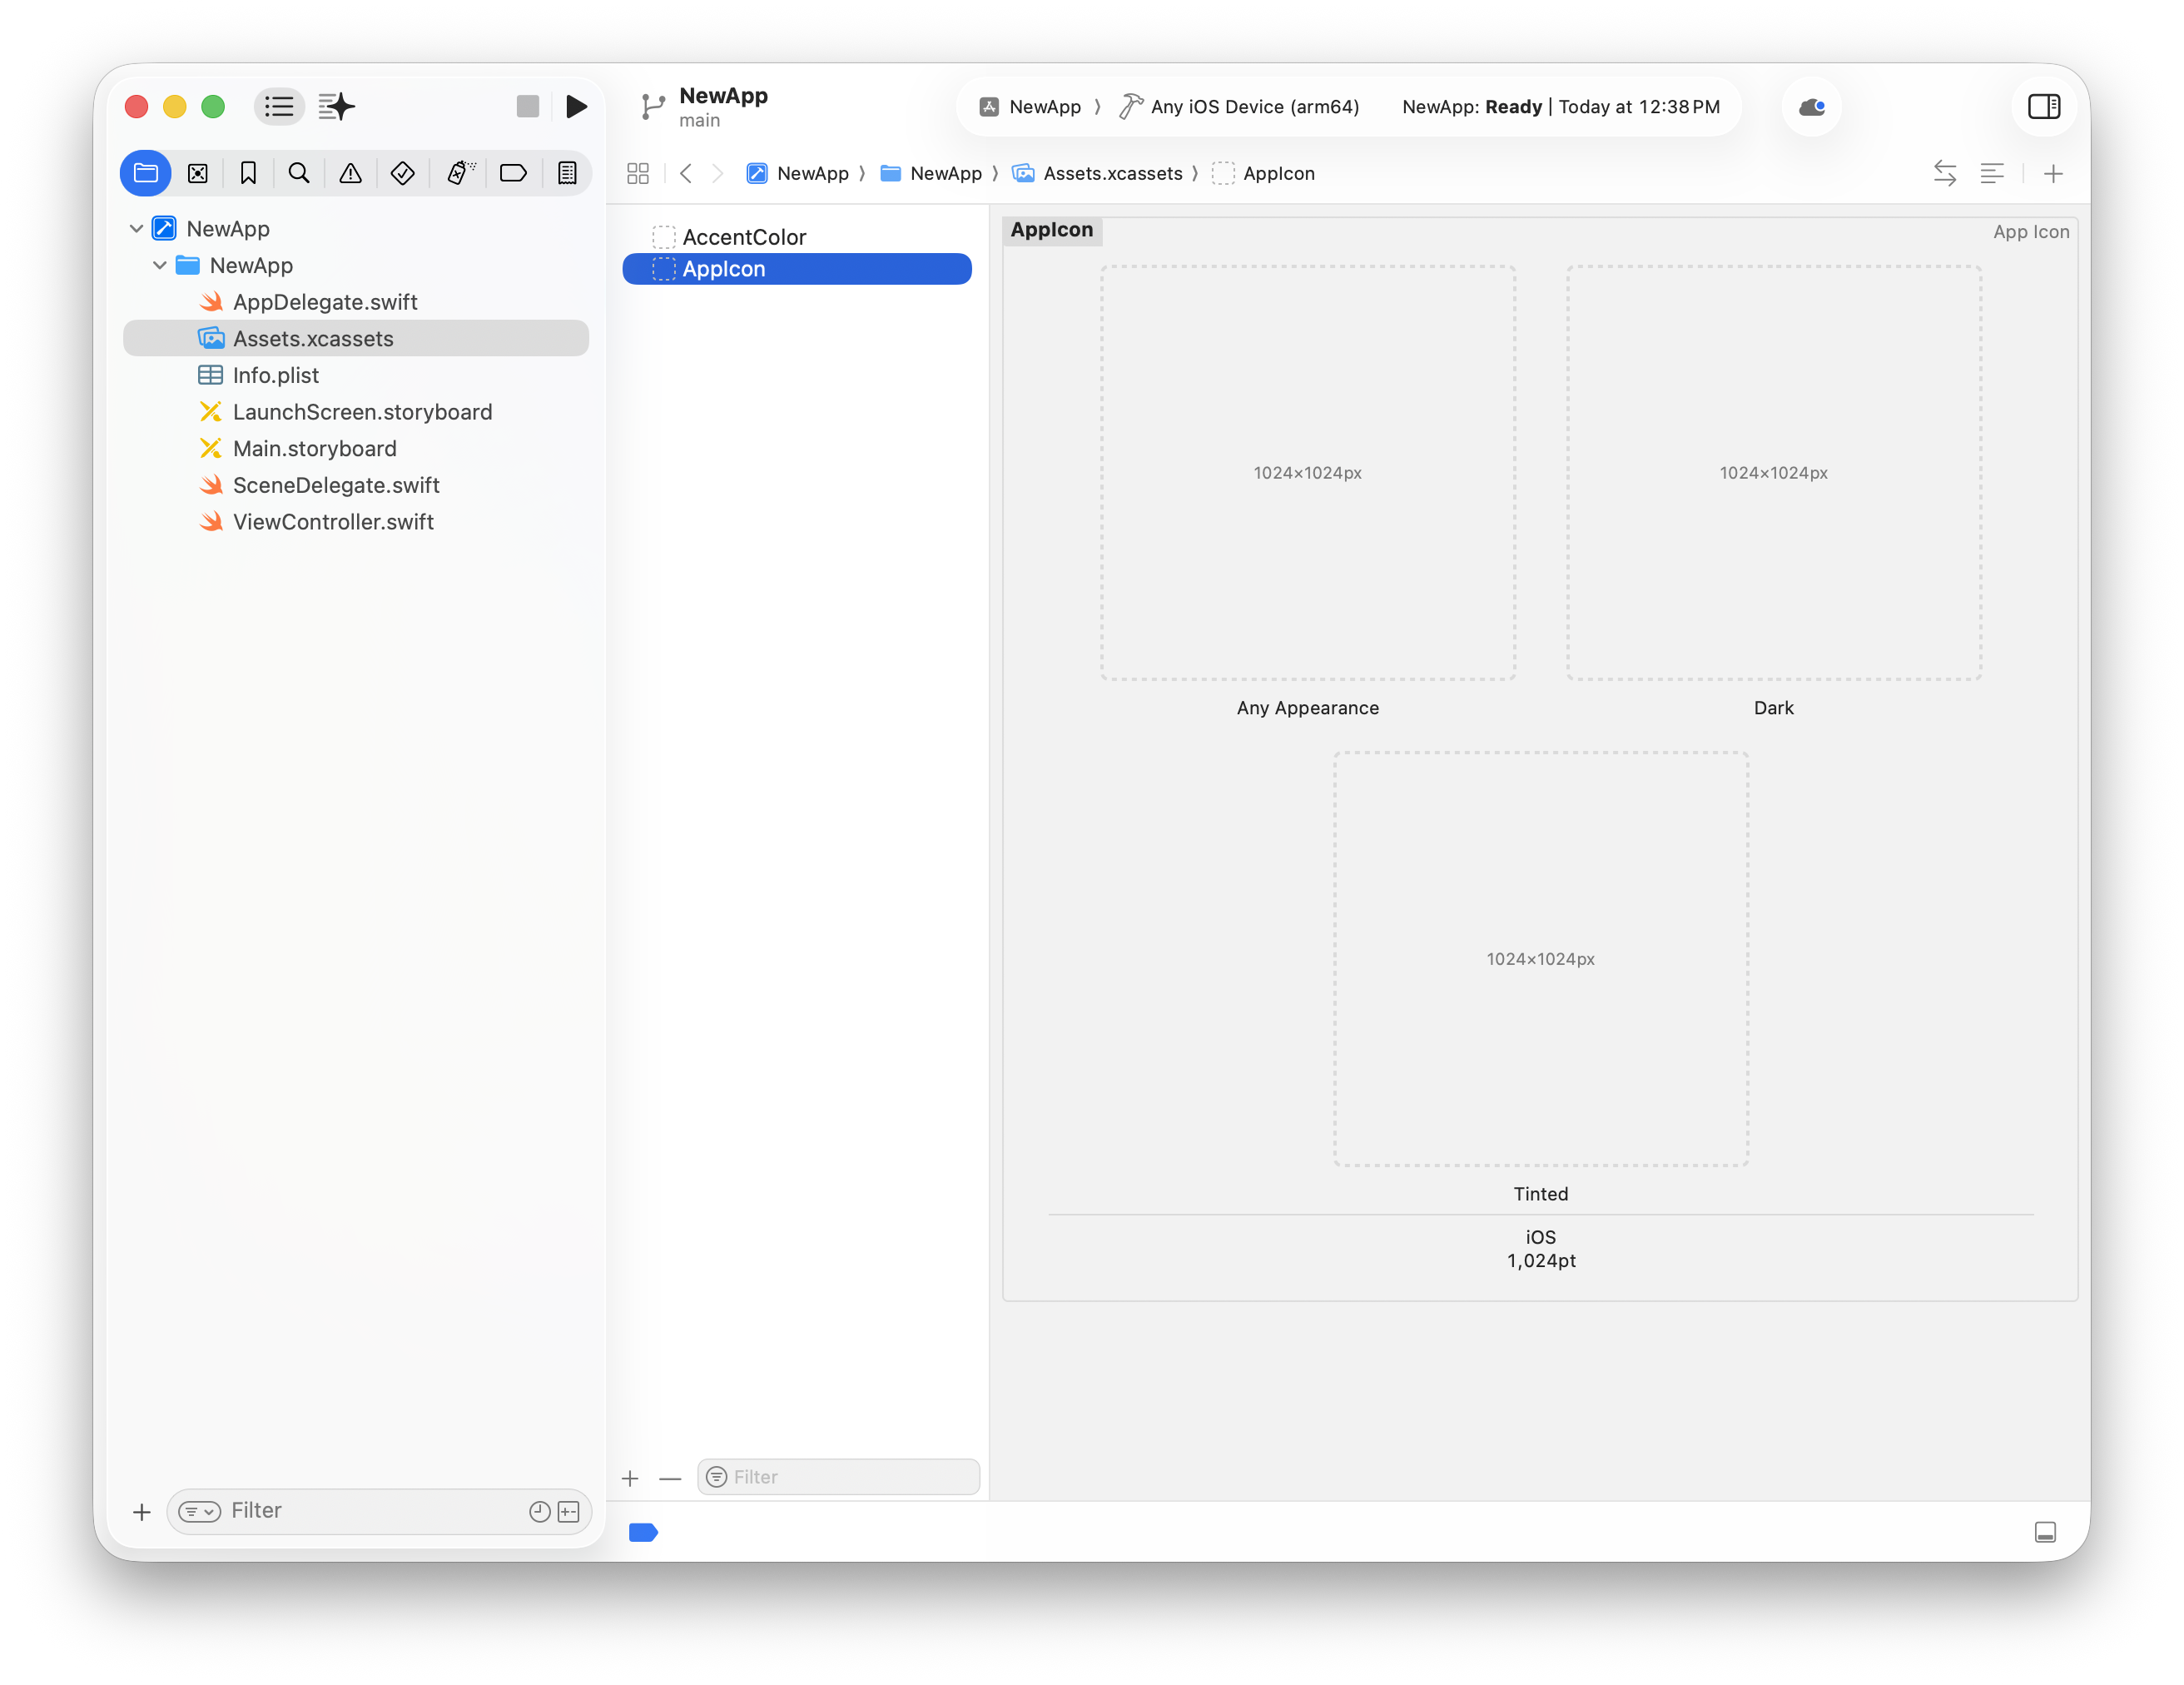Go back with the left chevron

pyautogui.click(x=686, y=173)
